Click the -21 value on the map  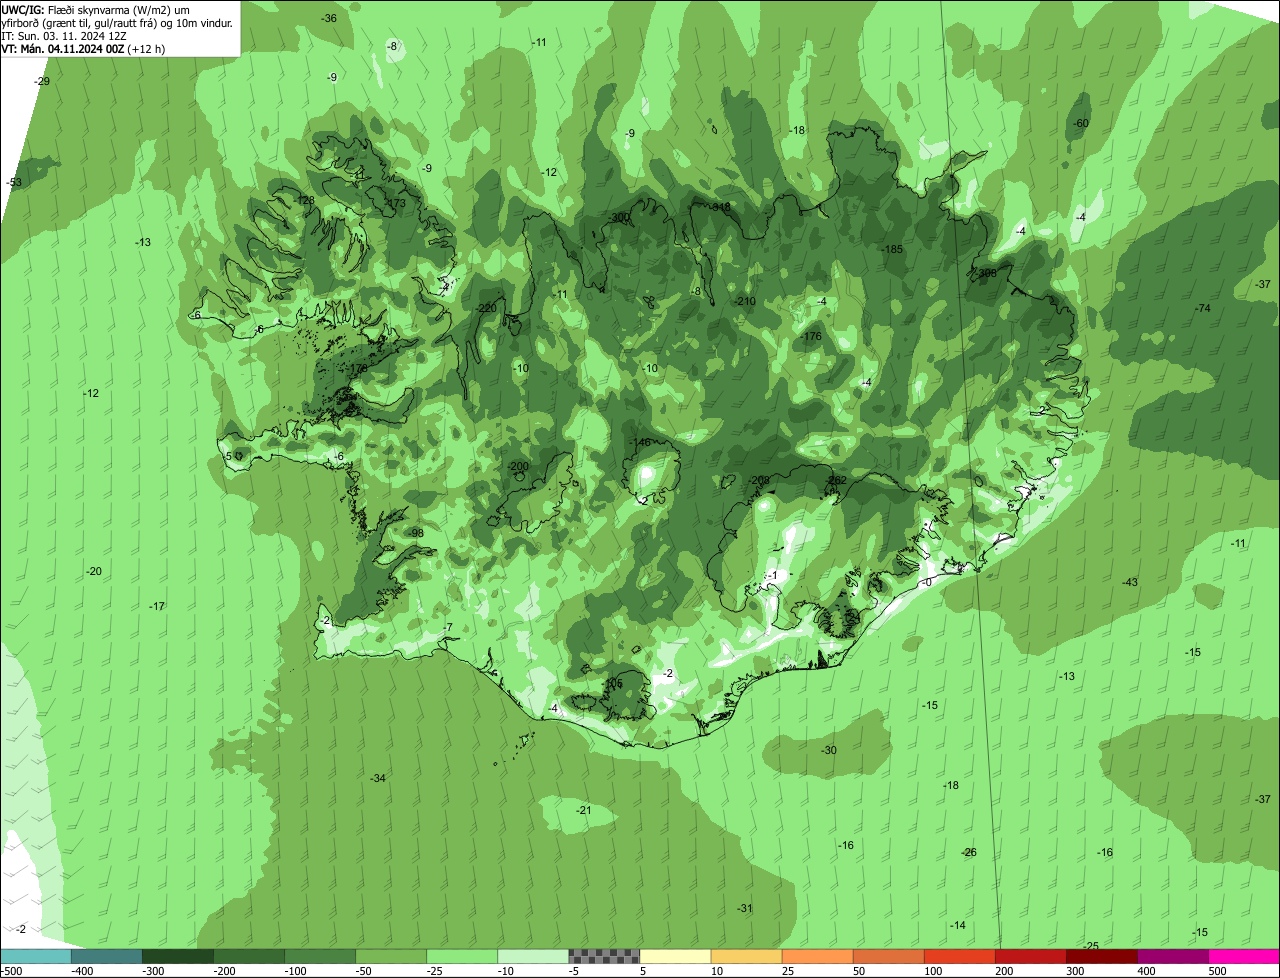click(584, 811)
